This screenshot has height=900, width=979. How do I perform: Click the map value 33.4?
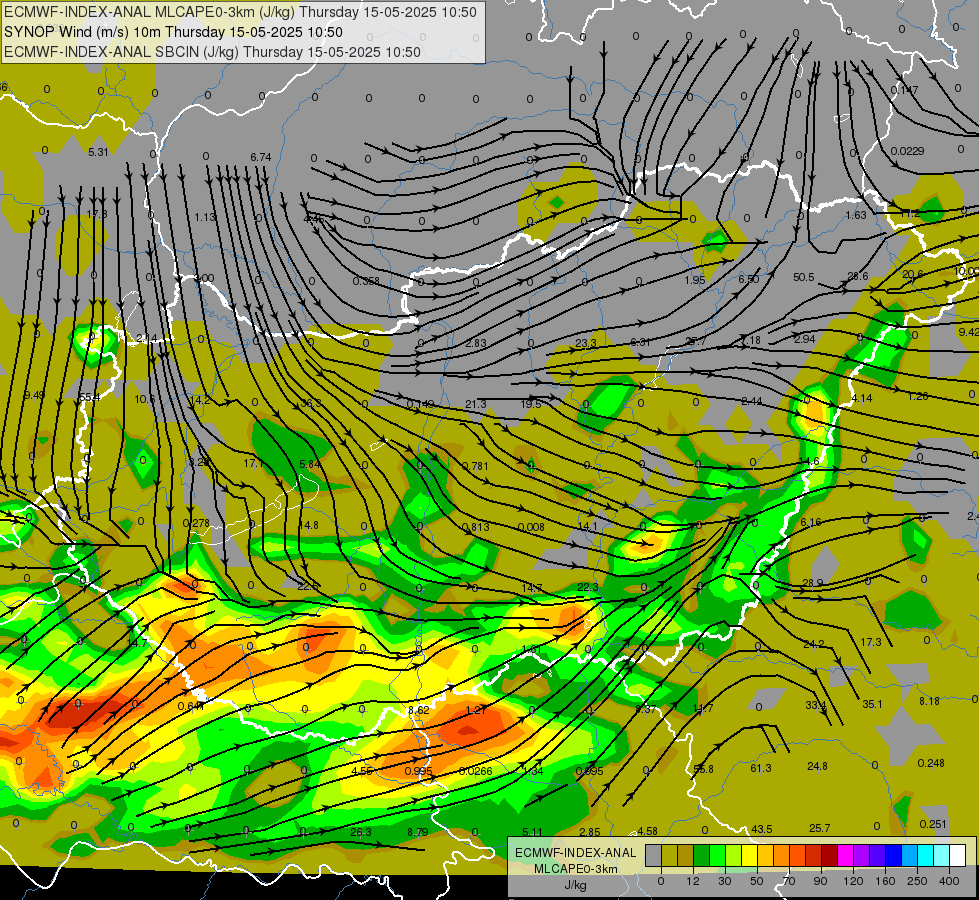(815, 706)
